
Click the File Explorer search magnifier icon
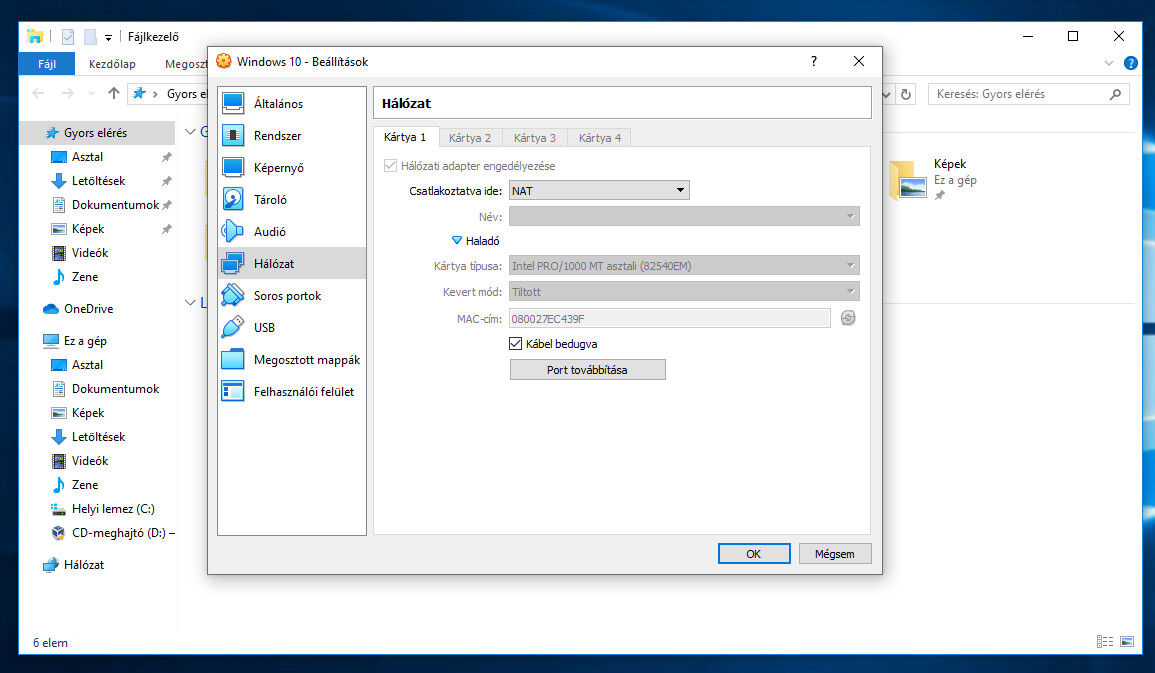1115,94
